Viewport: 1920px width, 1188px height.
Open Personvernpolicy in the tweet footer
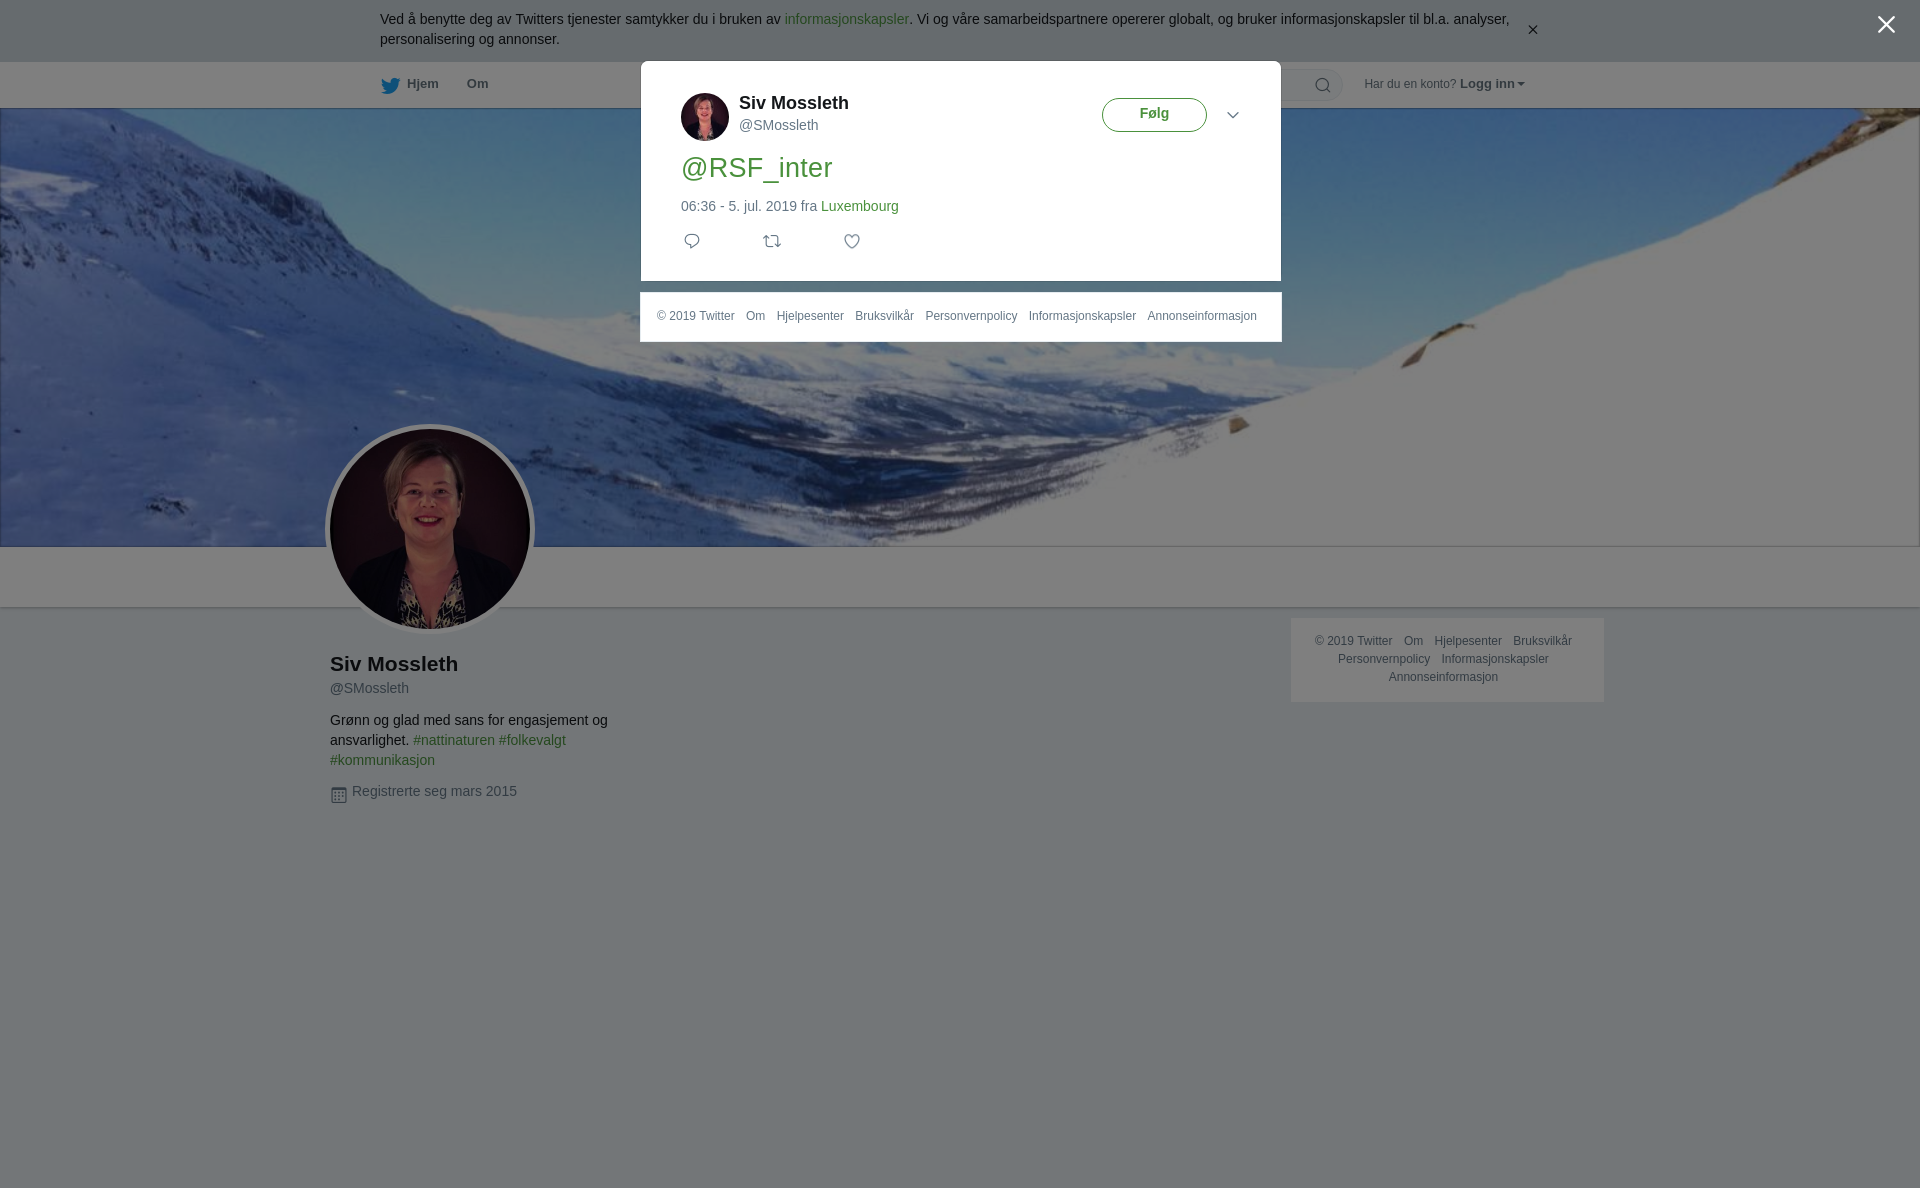970,316
